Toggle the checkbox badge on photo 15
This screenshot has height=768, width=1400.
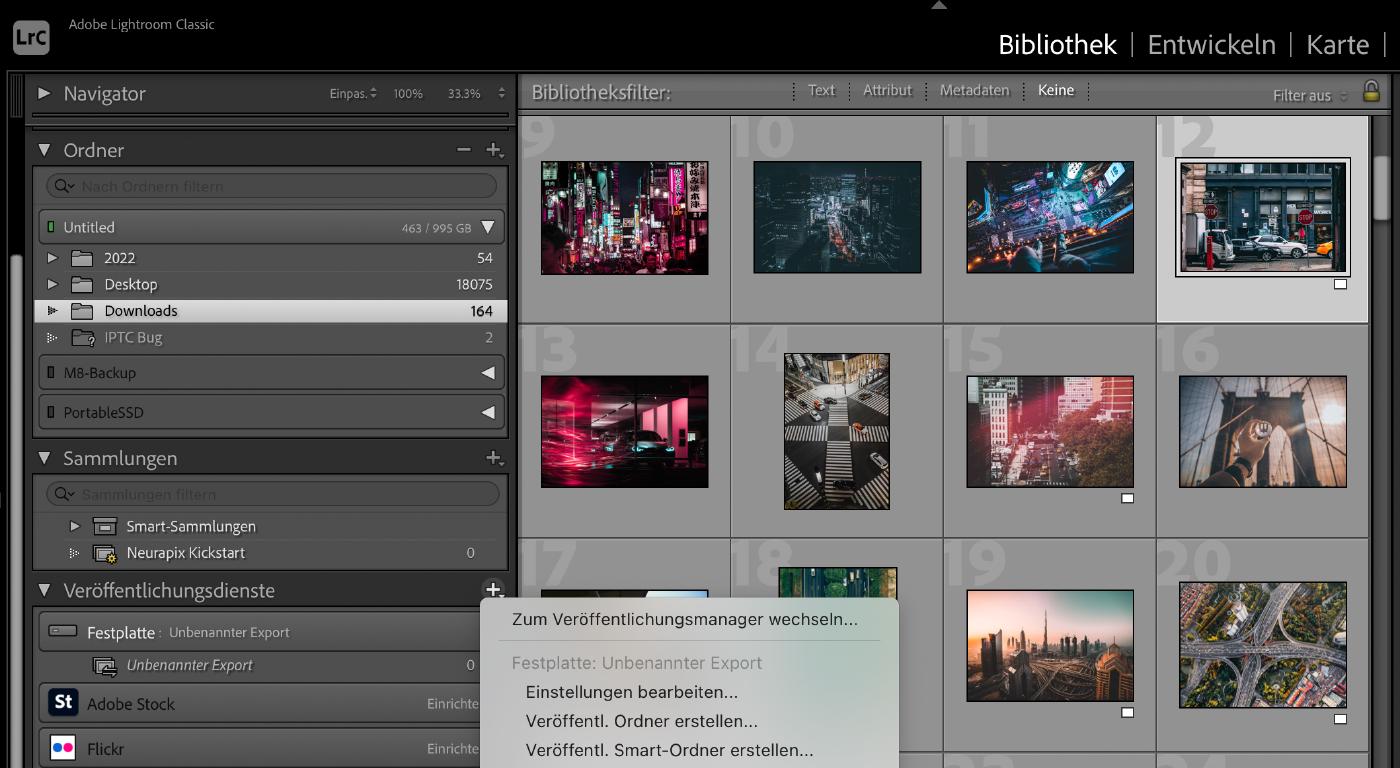pyautogui.click(x=1127, y=497)
